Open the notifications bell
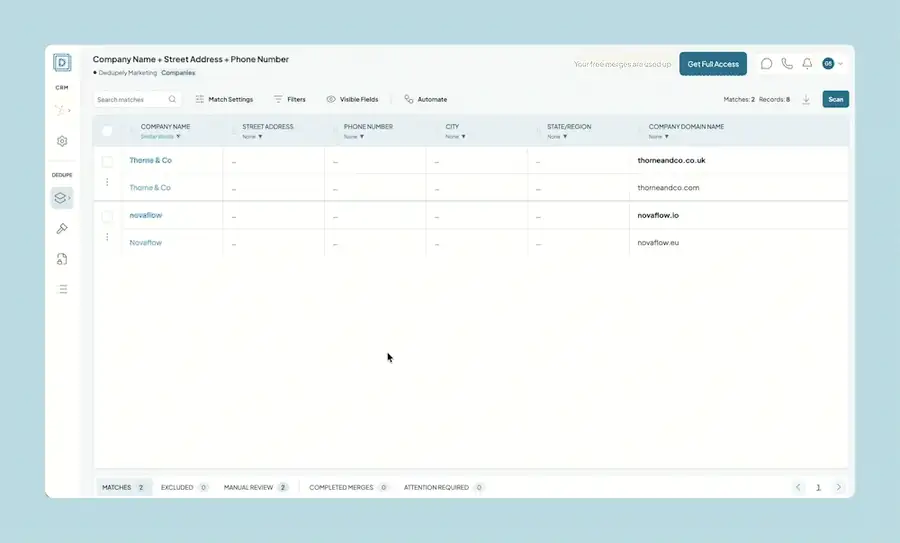The image size is (900, 543). pos(807,64)
